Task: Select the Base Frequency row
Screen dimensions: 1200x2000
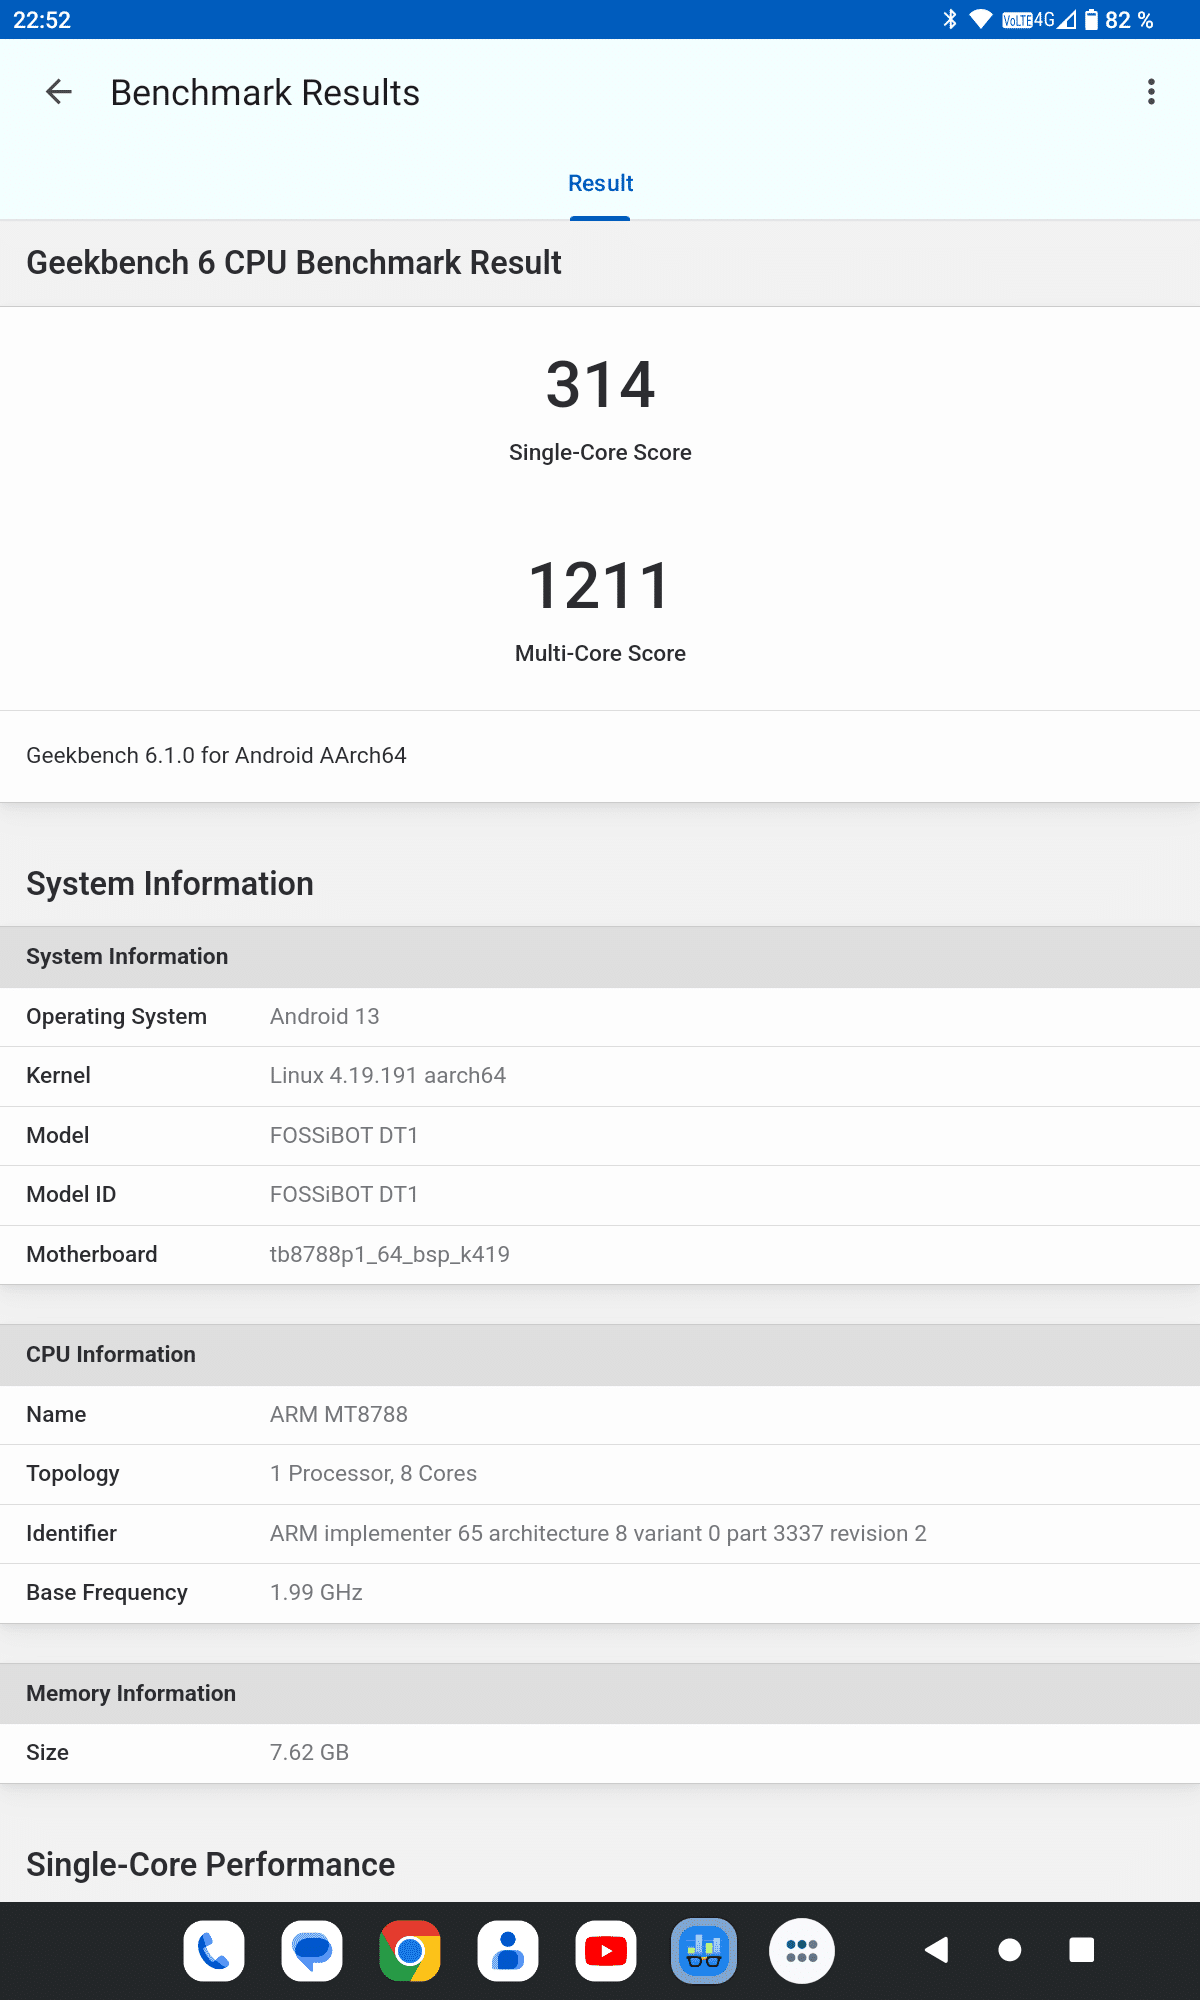Action: pyautogui.click(x=600, y=1592)
